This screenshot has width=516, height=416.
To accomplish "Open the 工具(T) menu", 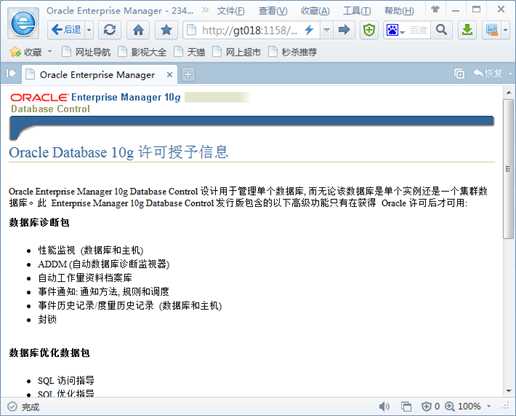I will (357, 11).
